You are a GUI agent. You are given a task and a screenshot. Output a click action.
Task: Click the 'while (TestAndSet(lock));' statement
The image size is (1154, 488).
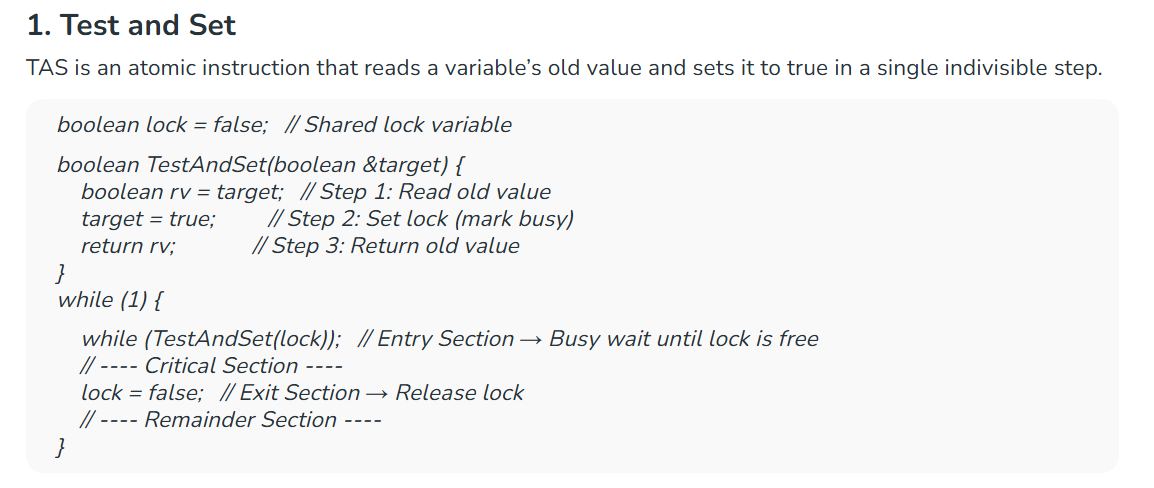(211, 339)
